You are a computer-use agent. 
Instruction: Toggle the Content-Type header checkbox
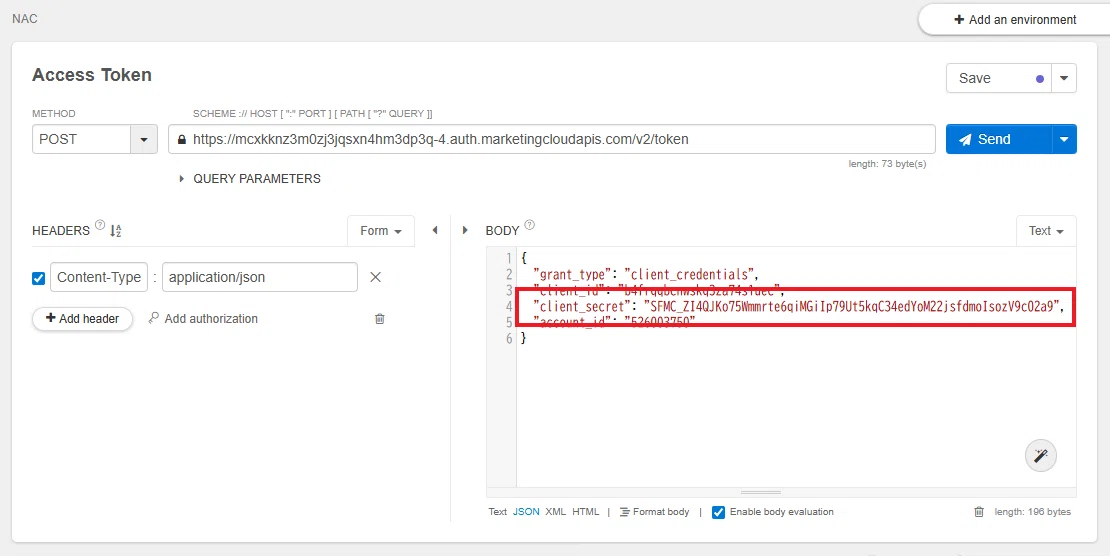coord(39,278)
